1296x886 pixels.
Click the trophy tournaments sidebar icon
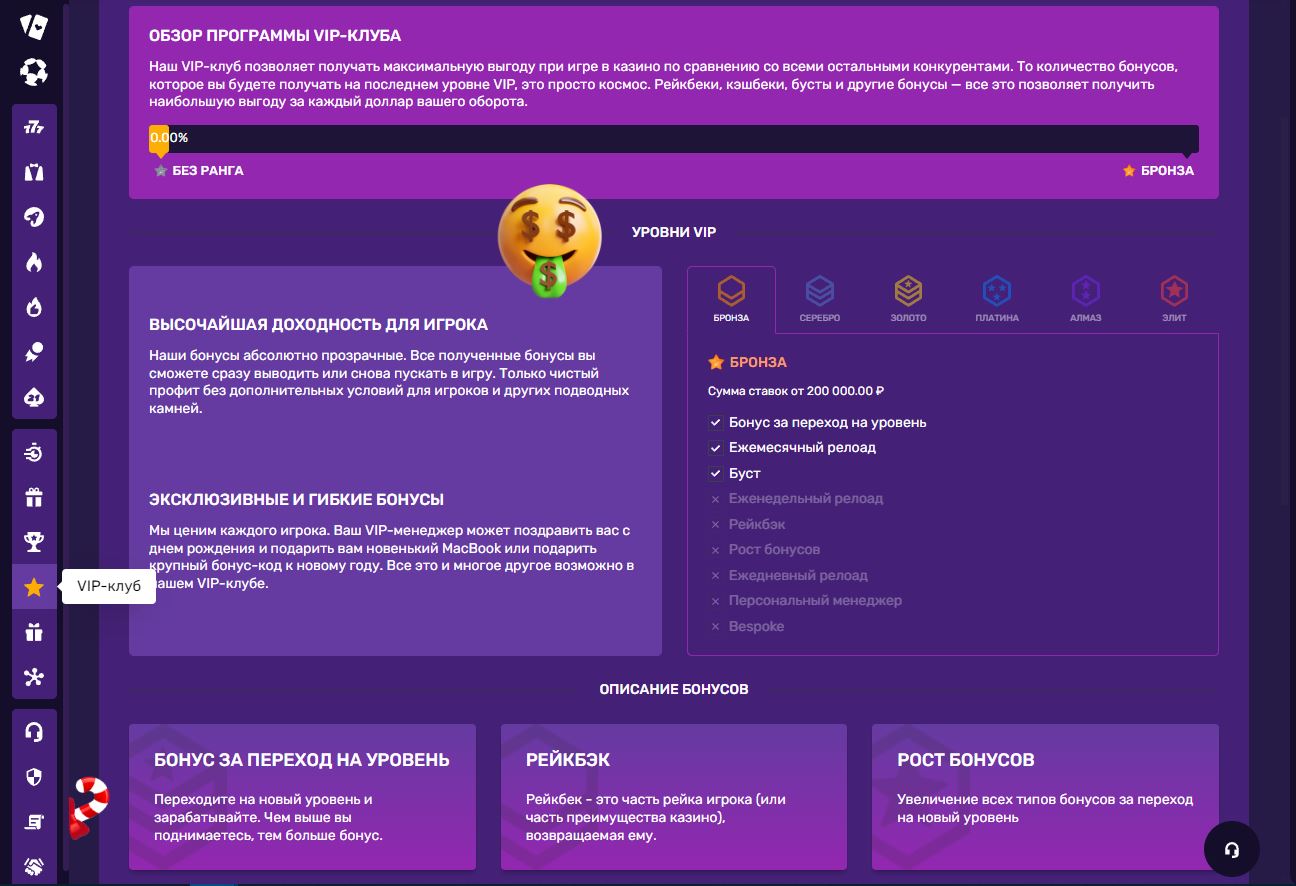click(x=34, y=543)
